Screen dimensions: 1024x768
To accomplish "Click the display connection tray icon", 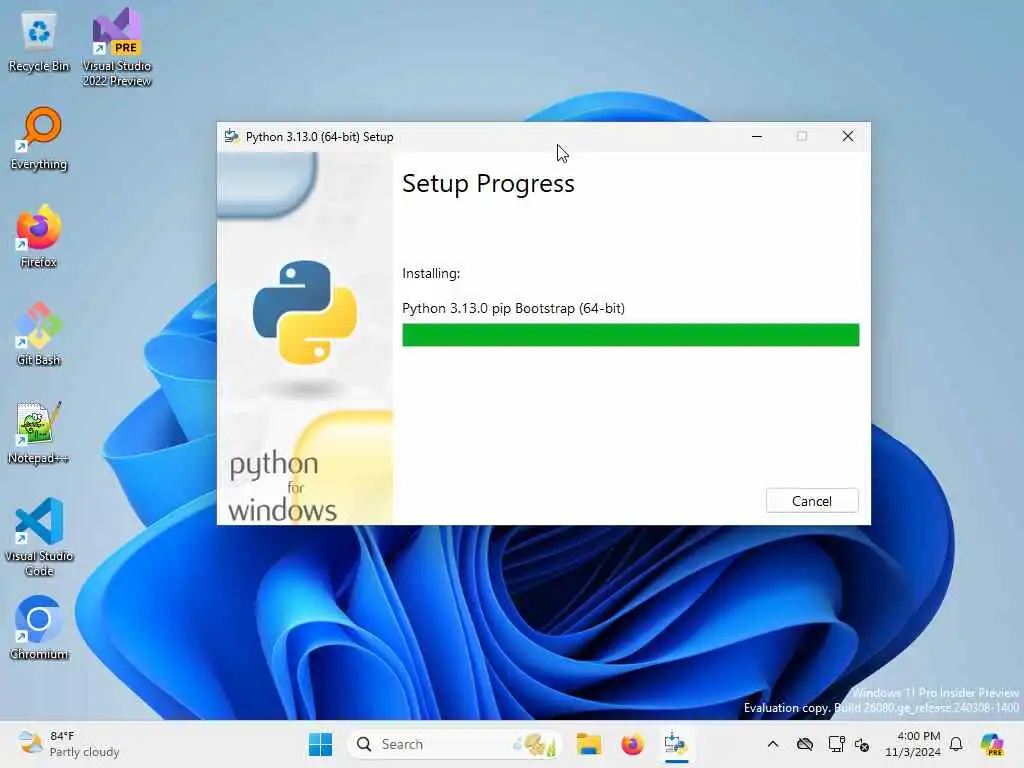I will [836, 744].
